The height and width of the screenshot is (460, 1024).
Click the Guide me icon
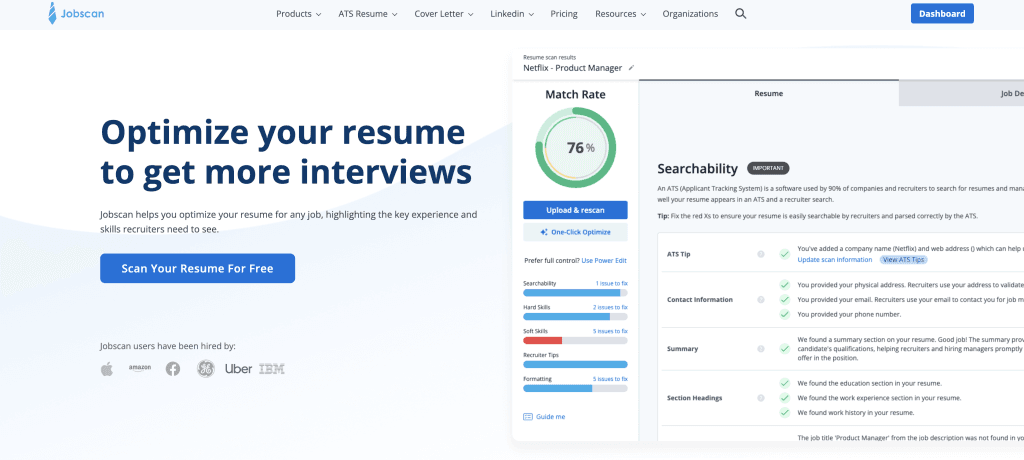coord(528,417)
